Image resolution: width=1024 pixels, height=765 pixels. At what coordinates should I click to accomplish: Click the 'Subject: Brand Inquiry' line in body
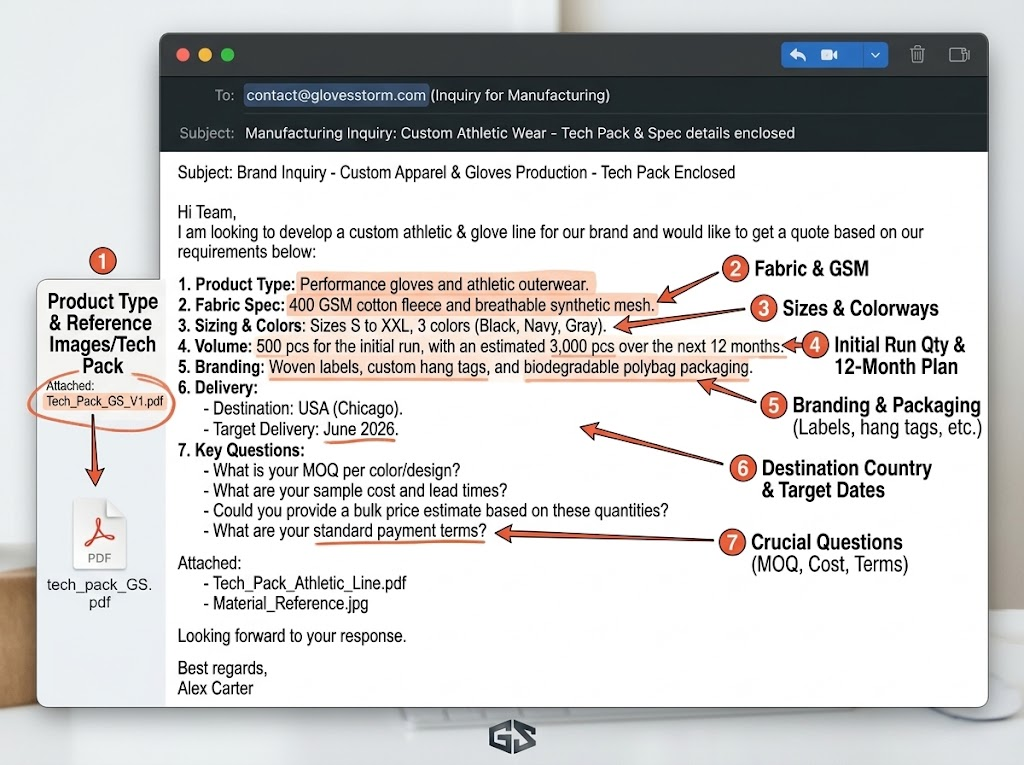tap(456, 172)
